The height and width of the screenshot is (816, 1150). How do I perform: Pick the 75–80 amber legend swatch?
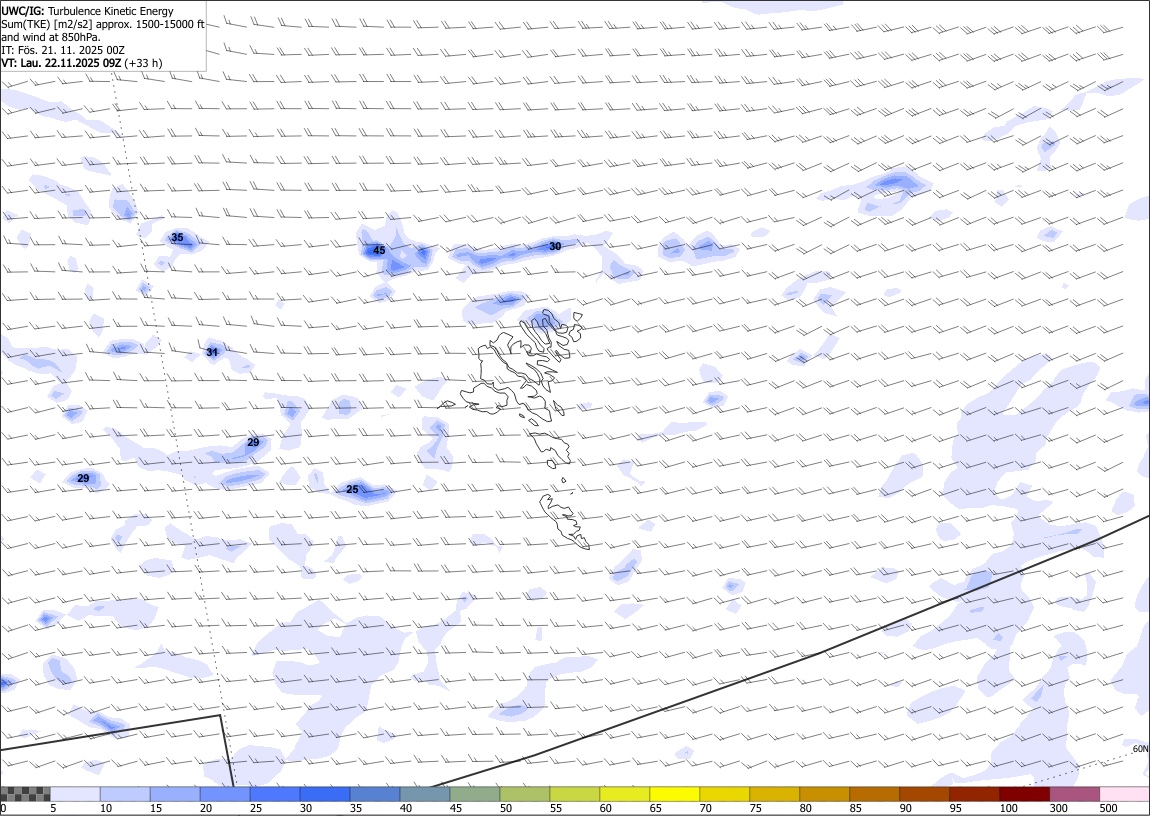pyautogui.click(x=774, y=794)
